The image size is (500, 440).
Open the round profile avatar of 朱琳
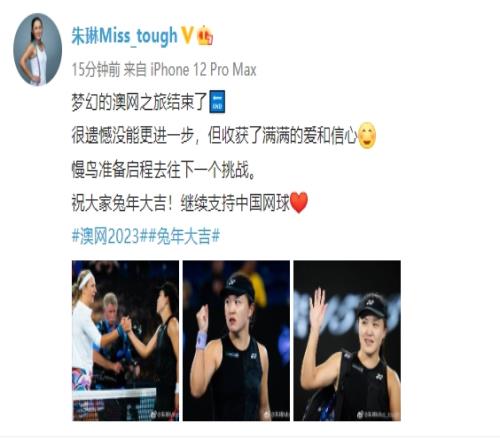click(x=38, y=49)
